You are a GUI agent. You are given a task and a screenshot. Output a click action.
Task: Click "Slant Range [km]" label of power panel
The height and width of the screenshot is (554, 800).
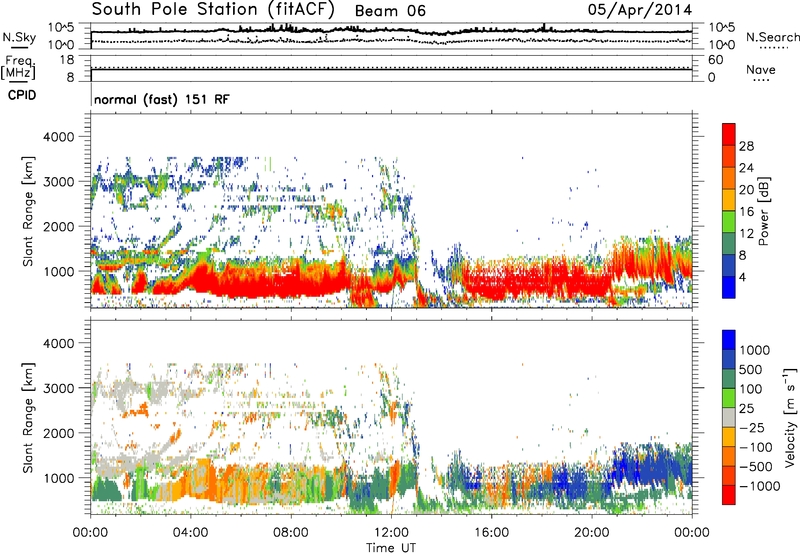point(28,211)
